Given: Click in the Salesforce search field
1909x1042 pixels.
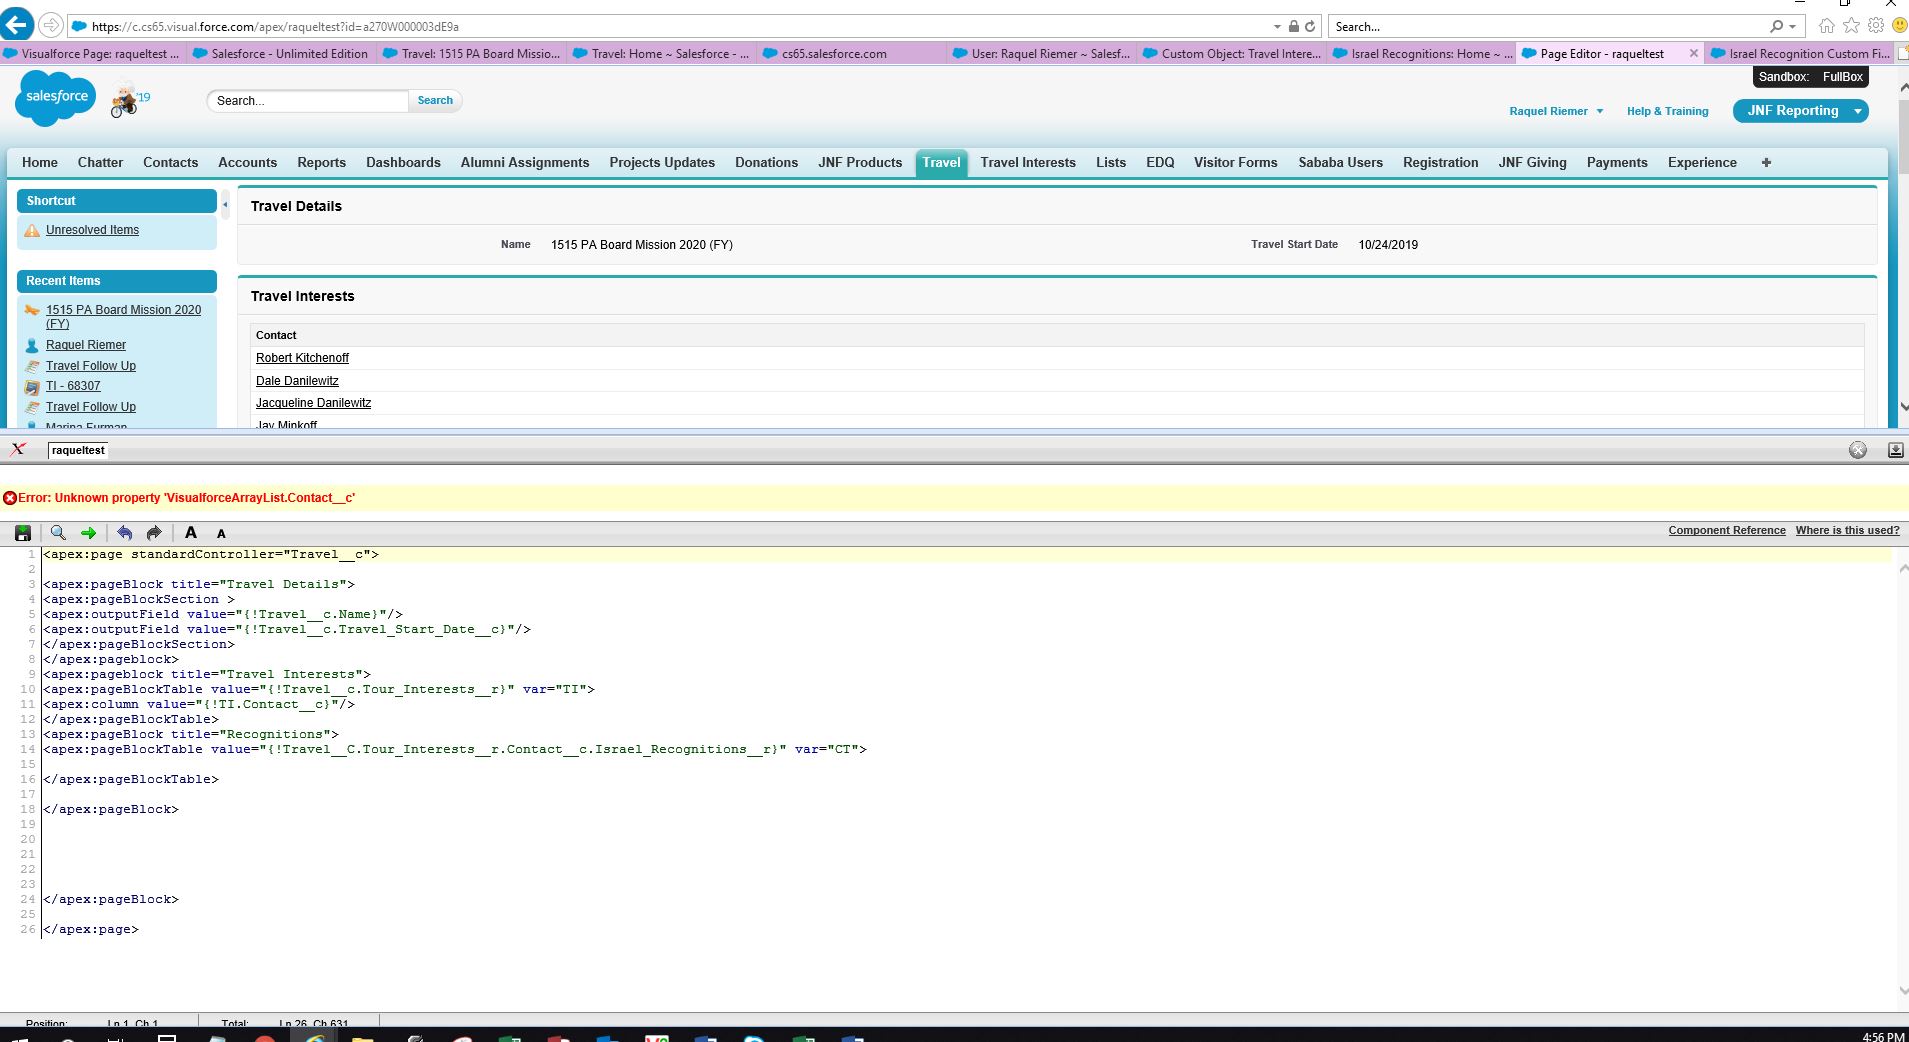Looking at the screenshot, I should (x=307, y=100).
